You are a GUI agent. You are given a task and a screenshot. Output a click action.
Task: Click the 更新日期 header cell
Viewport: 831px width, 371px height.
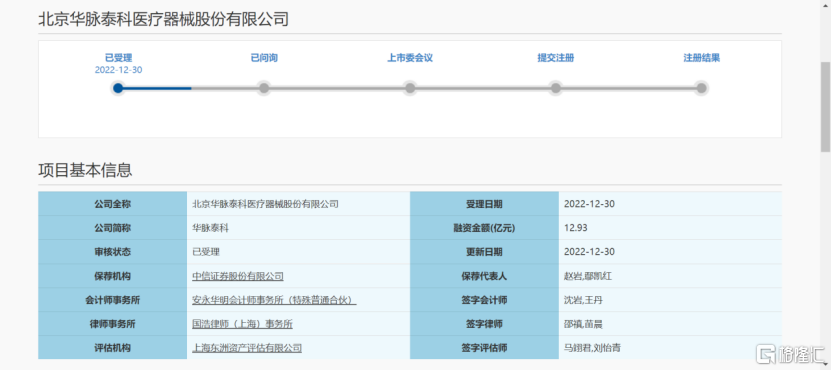pyautogui.click(x=484, y=252)
